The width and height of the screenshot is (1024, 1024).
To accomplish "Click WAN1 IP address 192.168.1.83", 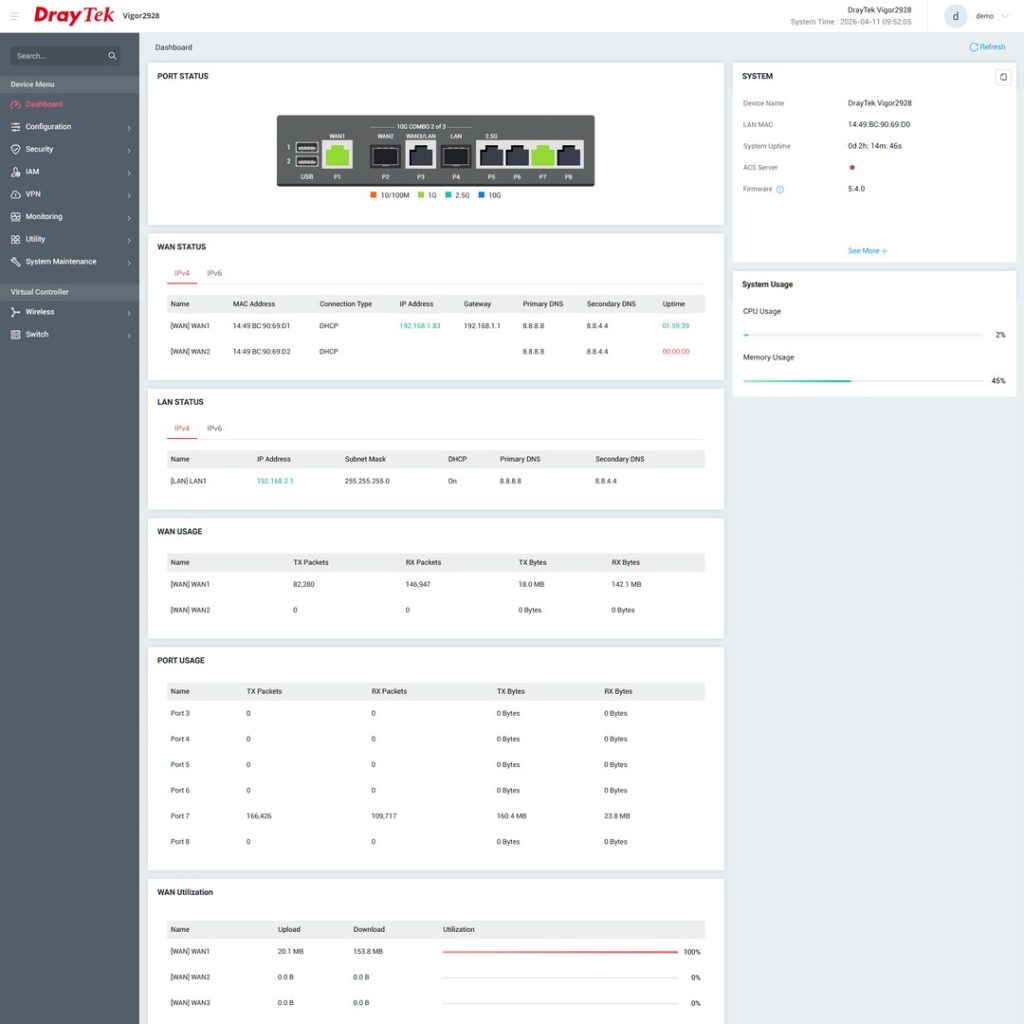I will pyautogui.click(x=420, y=326).
